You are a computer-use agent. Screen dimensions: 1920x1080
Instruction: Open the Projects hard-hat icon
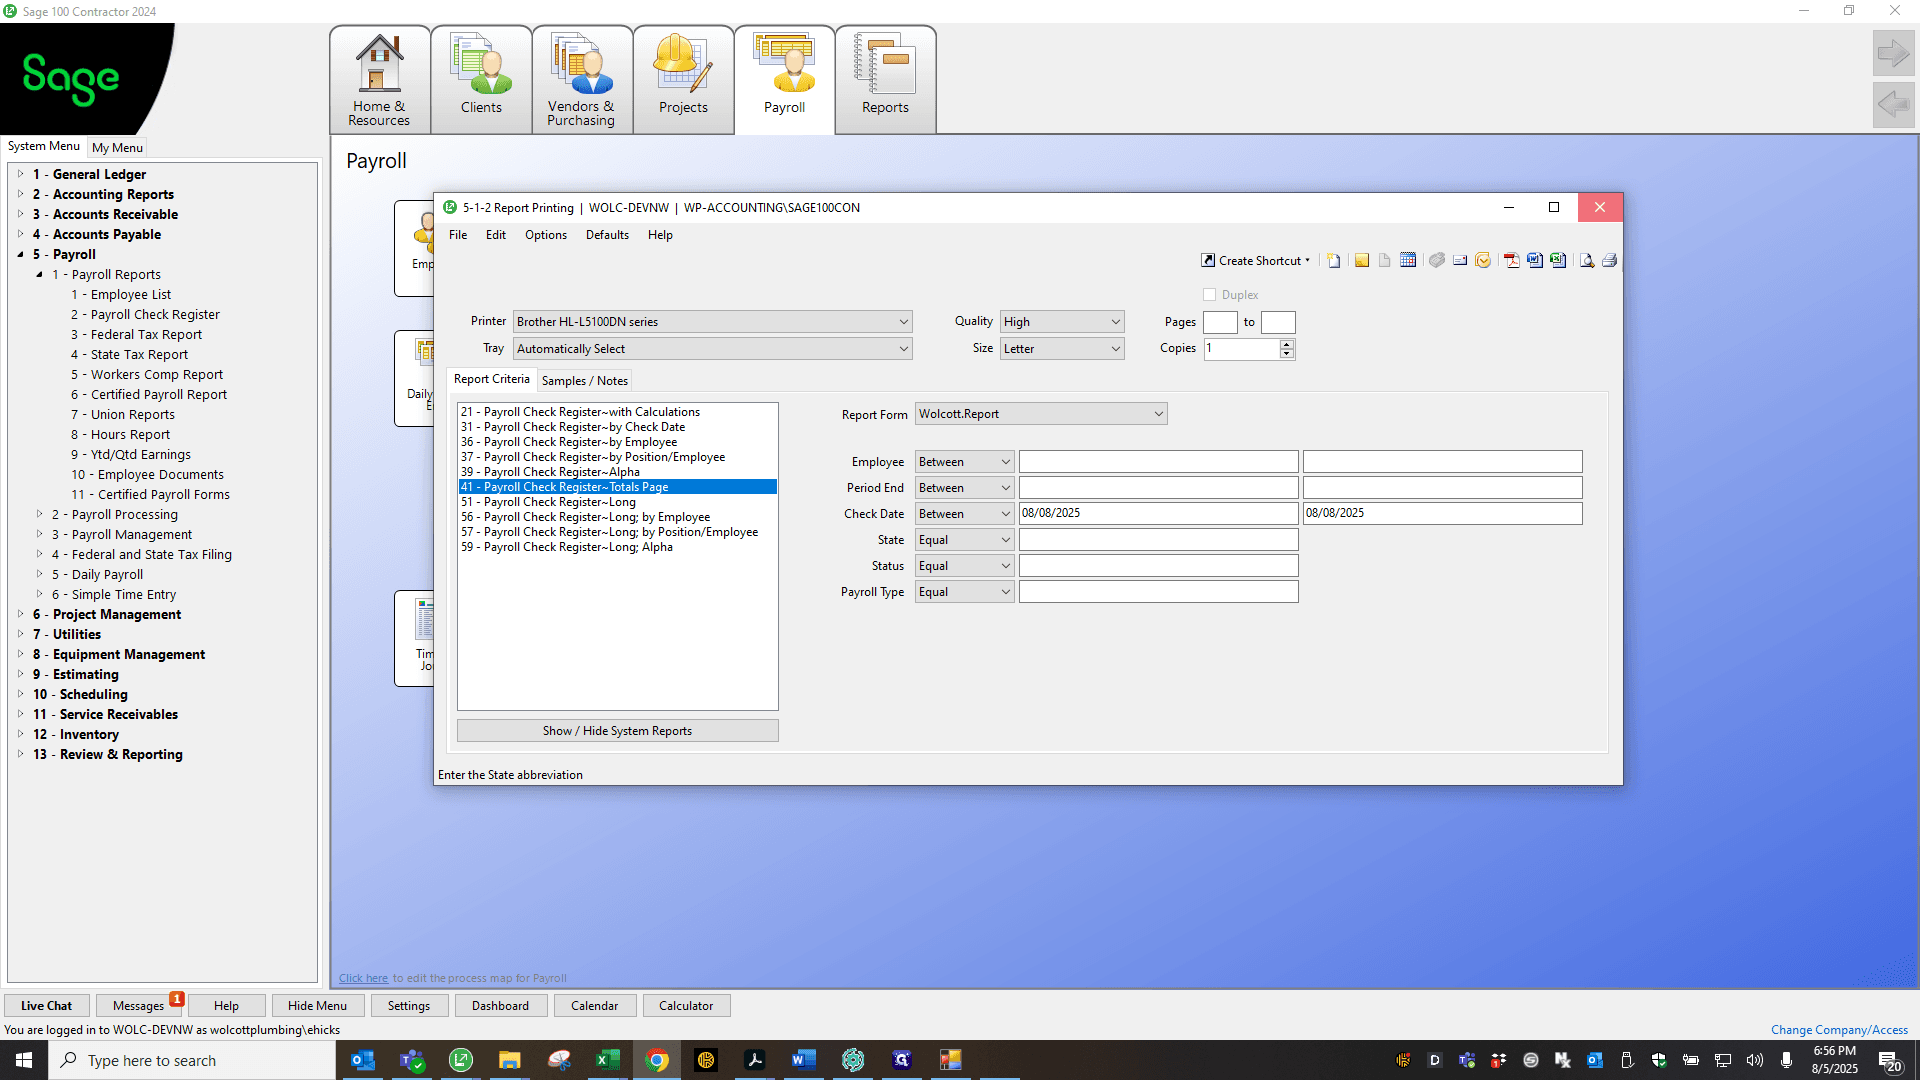[x=683, y=80]
